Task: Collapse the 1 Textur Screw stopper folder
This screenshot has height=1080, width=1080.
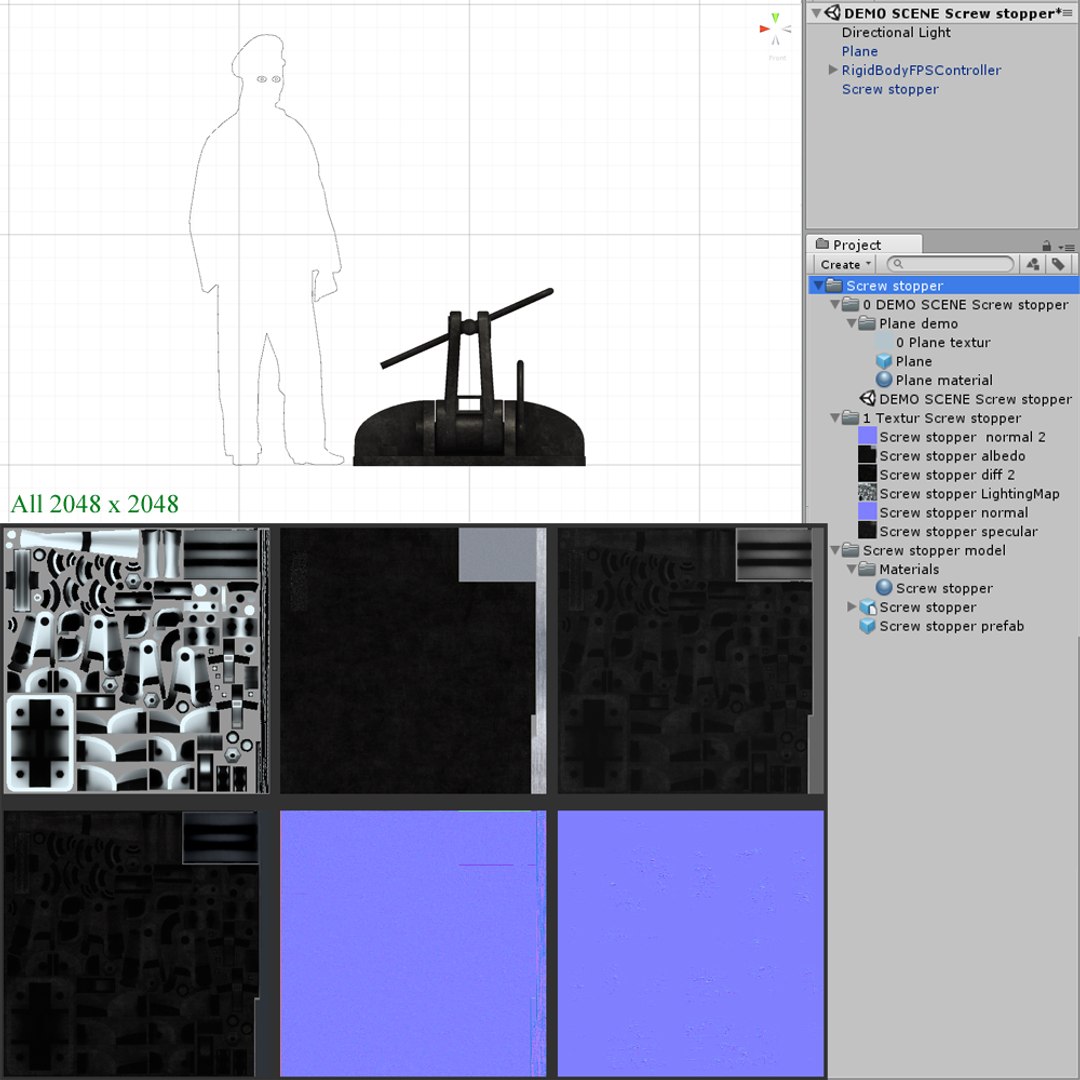Action: (x=835, y=417)
